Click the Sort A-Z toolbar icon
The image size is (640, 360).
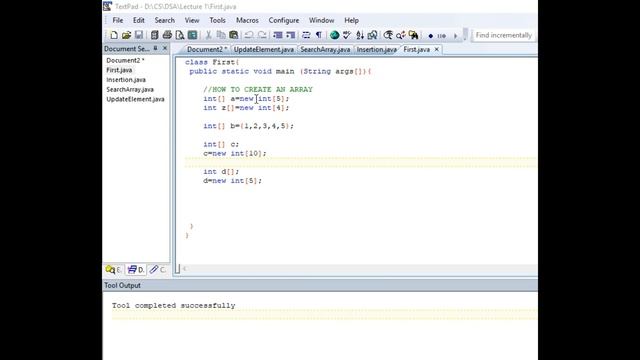[360, 35]
